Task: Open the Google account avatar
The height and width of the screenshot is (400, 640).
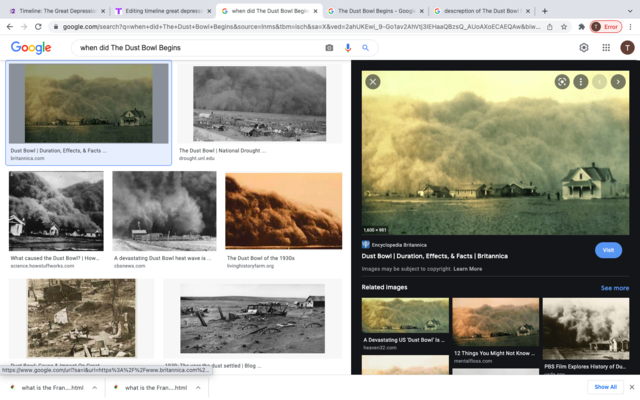Action: (x=627, y=48)
